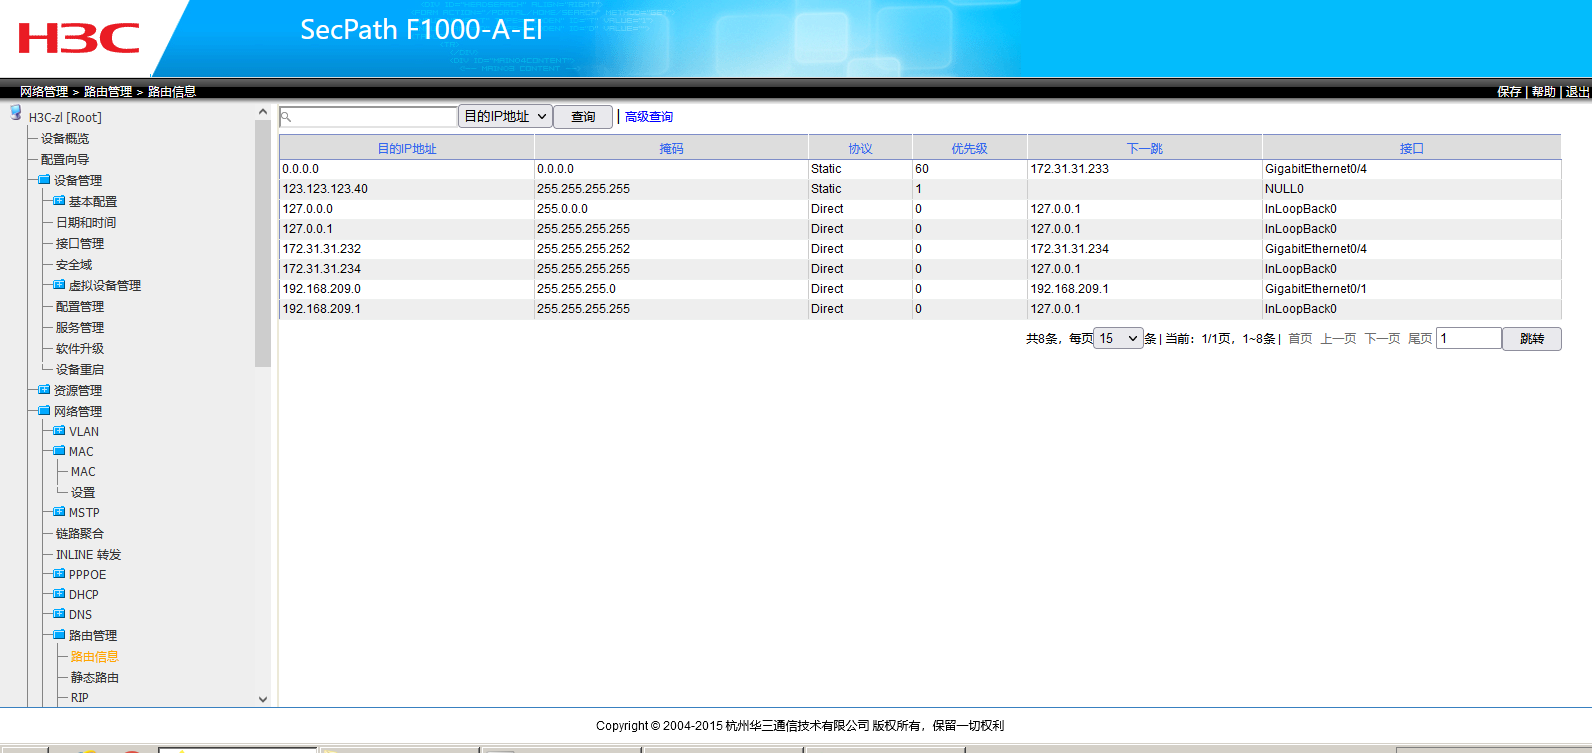
Task: Expand the PPPOE node icon
Action: click(x=59, y=574)
